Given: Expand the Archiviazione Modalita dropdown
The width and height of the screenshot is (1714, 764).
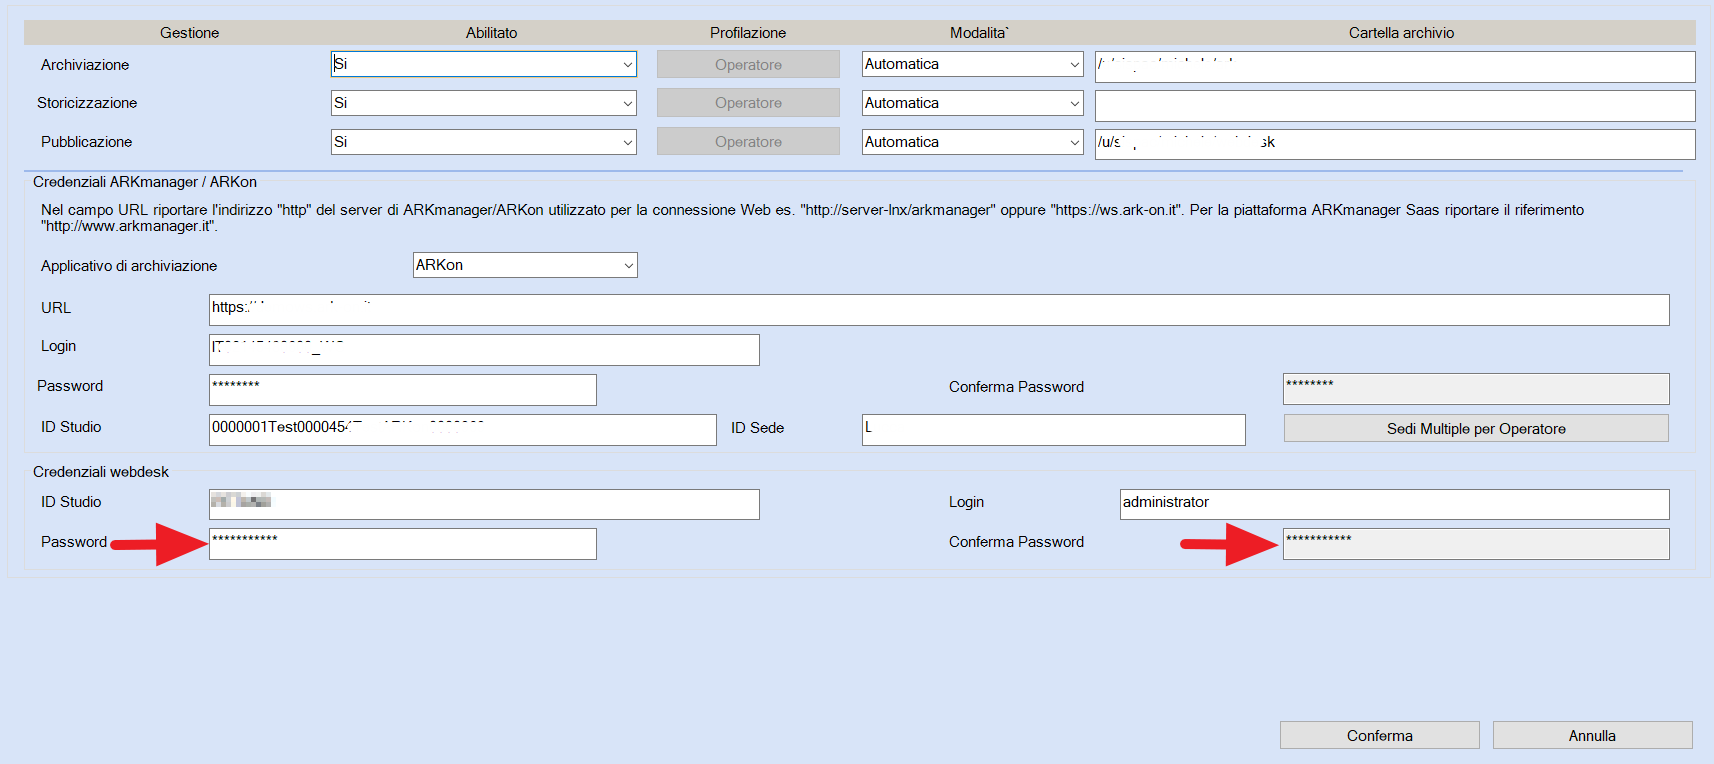Looking at the screenshot, I should 972,64.
